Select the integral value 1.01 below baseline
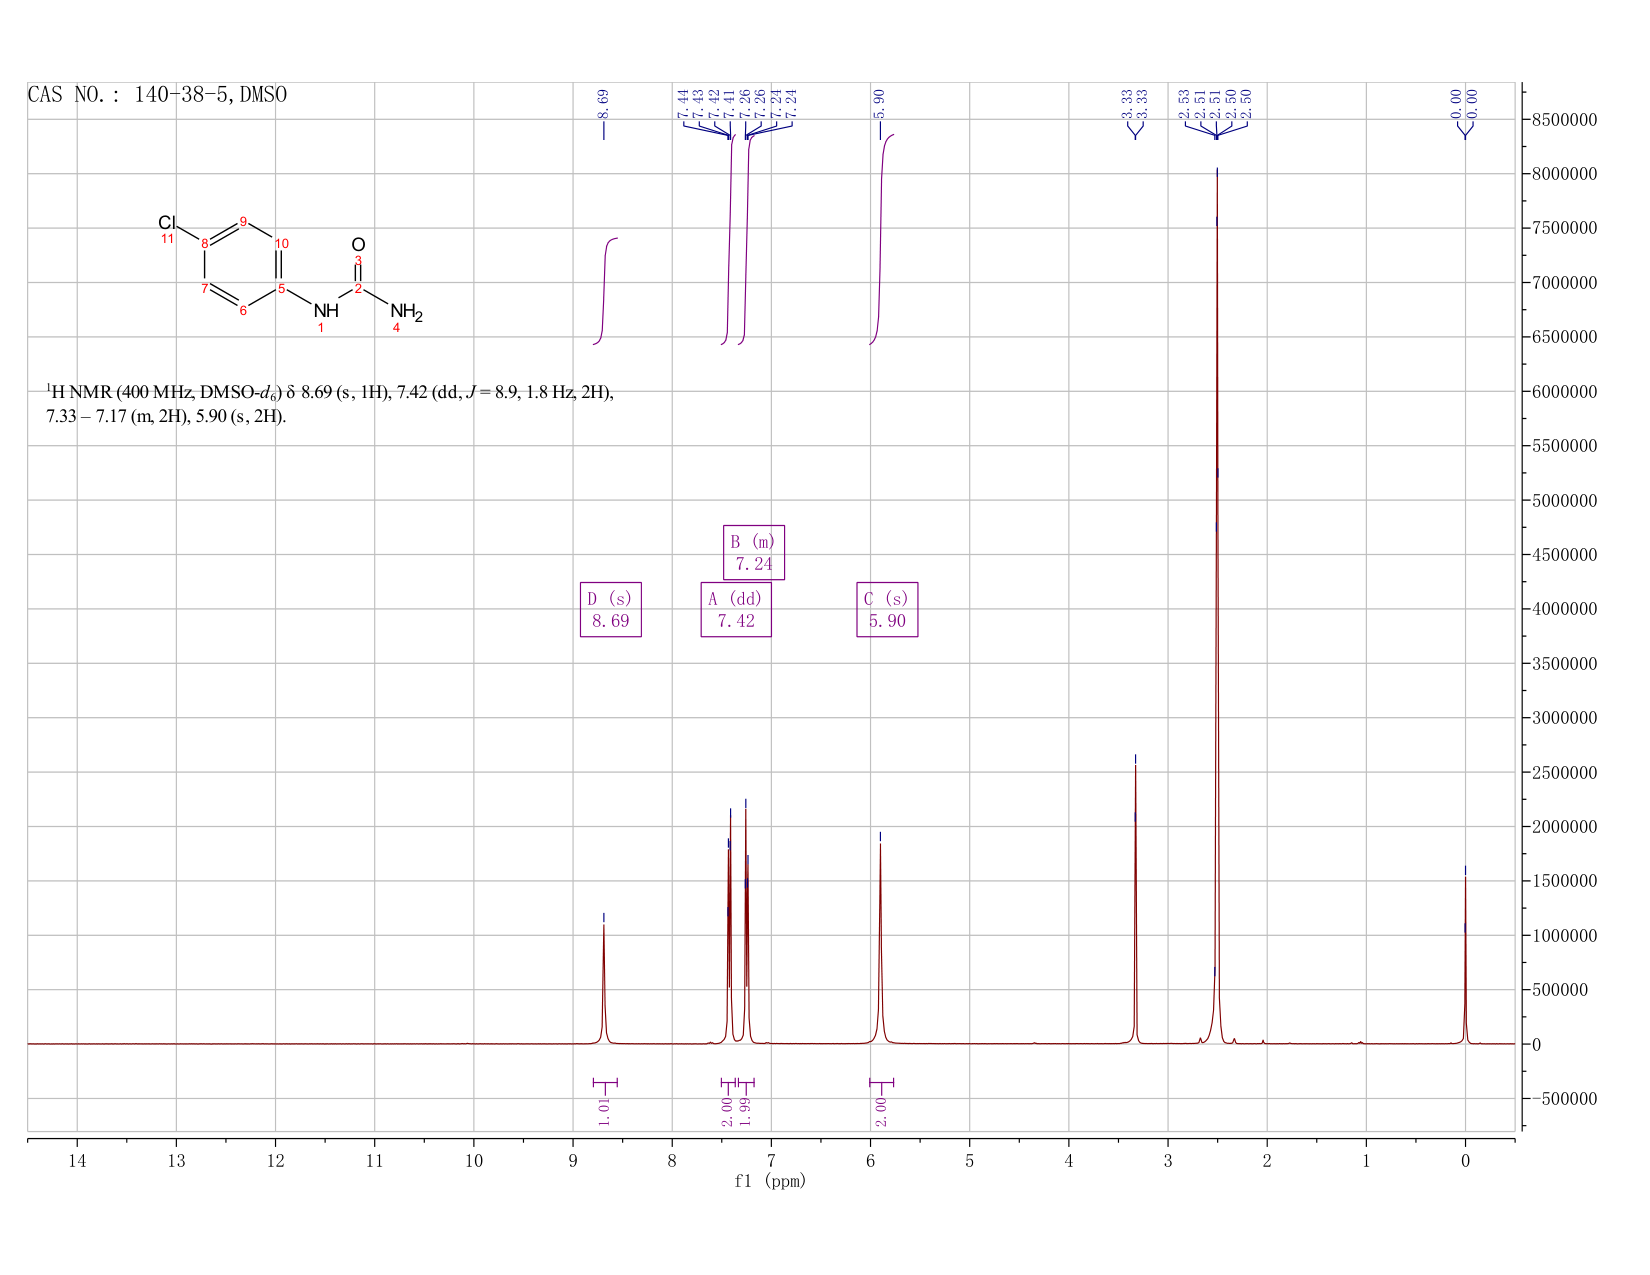The image size is (1650, 1275). [604, 1111]
